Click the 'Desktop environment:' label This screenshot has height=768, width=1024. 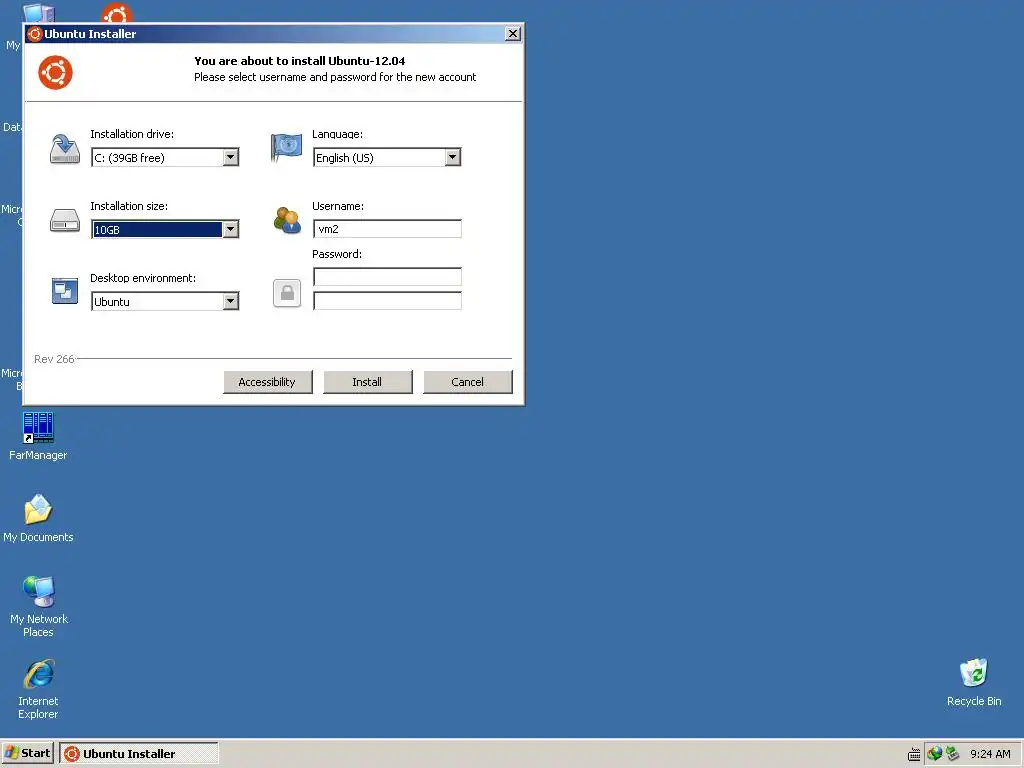(143, 278)
